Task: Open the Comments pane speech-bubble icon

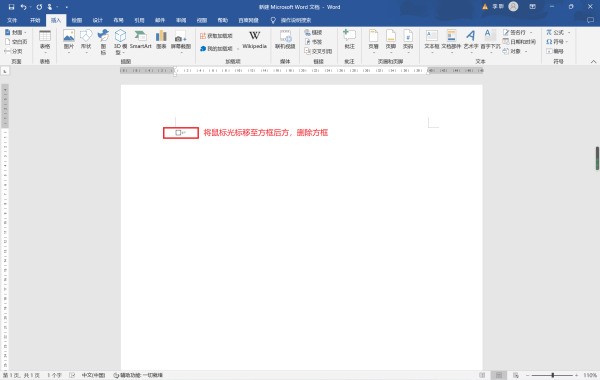Action: coord(590,20)
